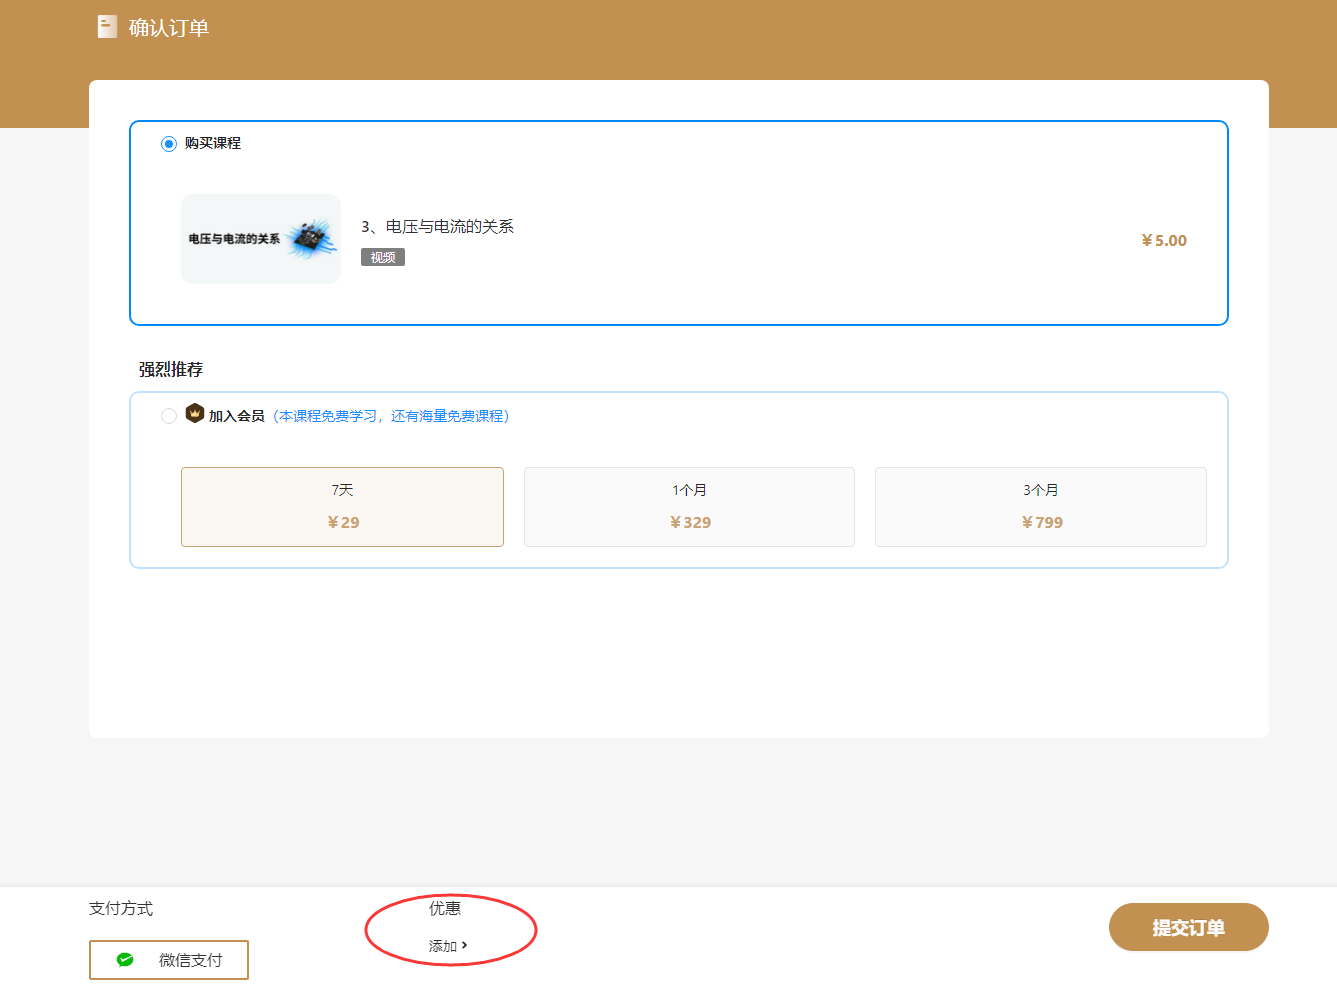Image resolution: width=1337 pixels, height=1008 pixels.
Task: Click course title 3、电压与电流的关系
Action: click(x=437, y=227)
